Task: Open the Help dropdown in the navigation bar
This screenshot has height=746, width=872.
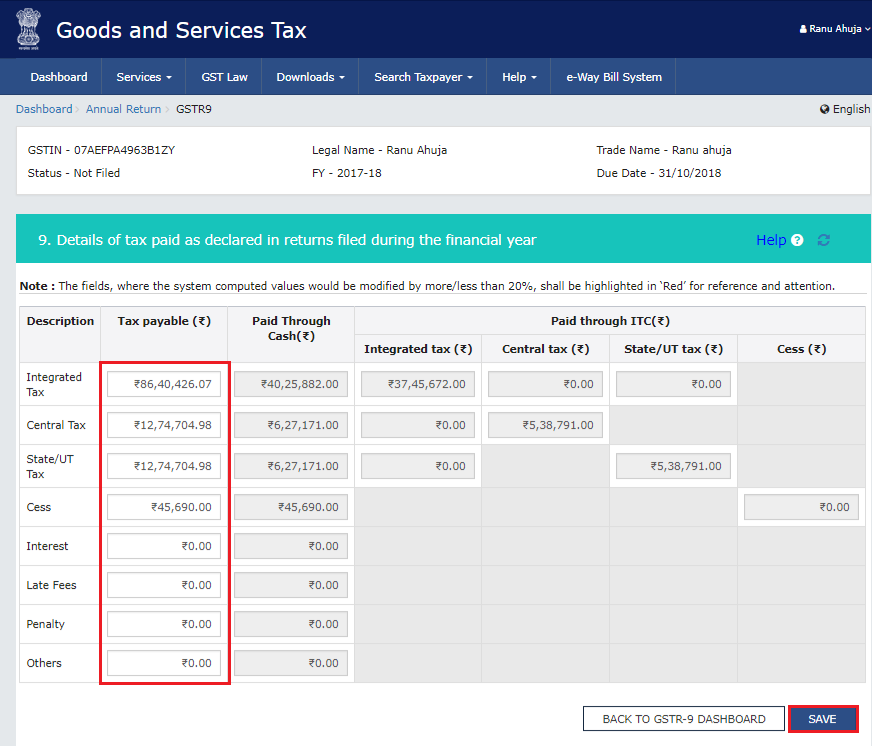Action: coord(518,76)
